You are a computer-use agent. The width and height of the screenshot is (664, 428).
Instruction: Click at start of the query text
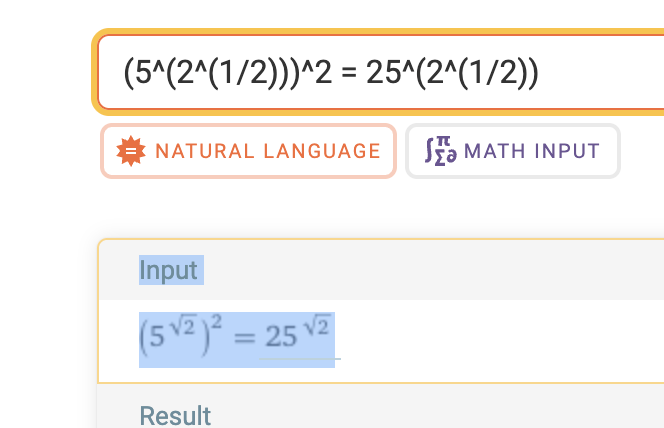124,73
